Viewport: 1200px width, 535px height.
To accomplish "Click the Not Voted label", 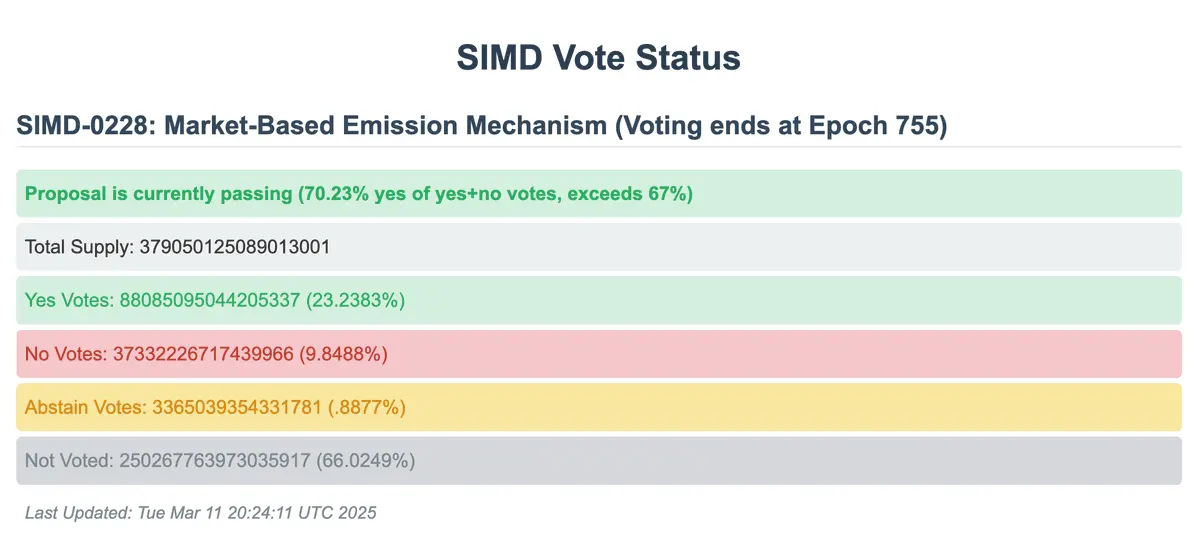I will pos(69,461).
